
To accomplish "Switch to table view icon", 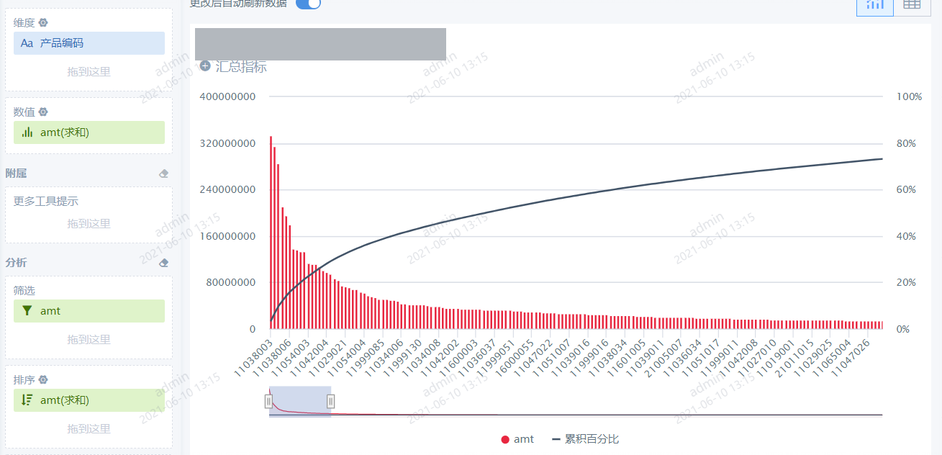I will 912,4.
